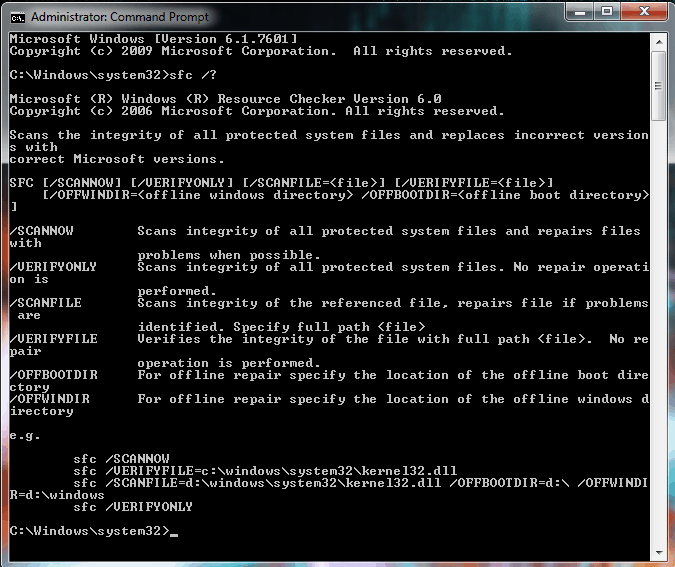Click the example line starting 'sfc /SCANFILE=d:\windows'
675x567 pixels.
329,489
